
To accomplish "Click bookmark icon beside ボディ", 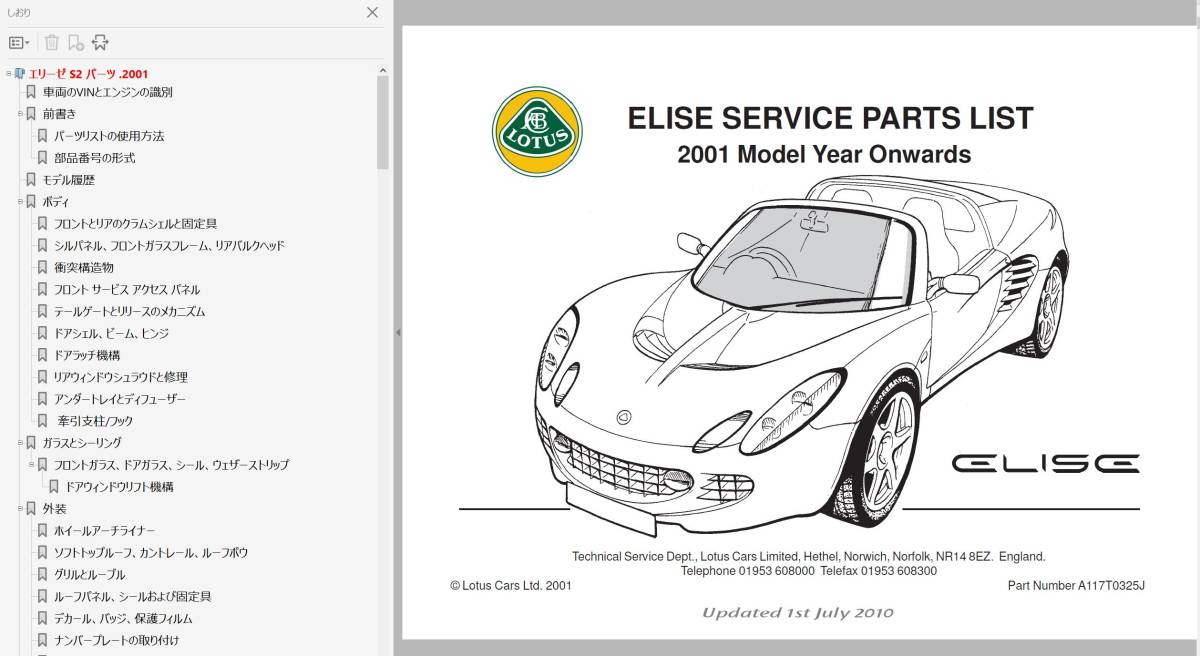I will 31,201.
